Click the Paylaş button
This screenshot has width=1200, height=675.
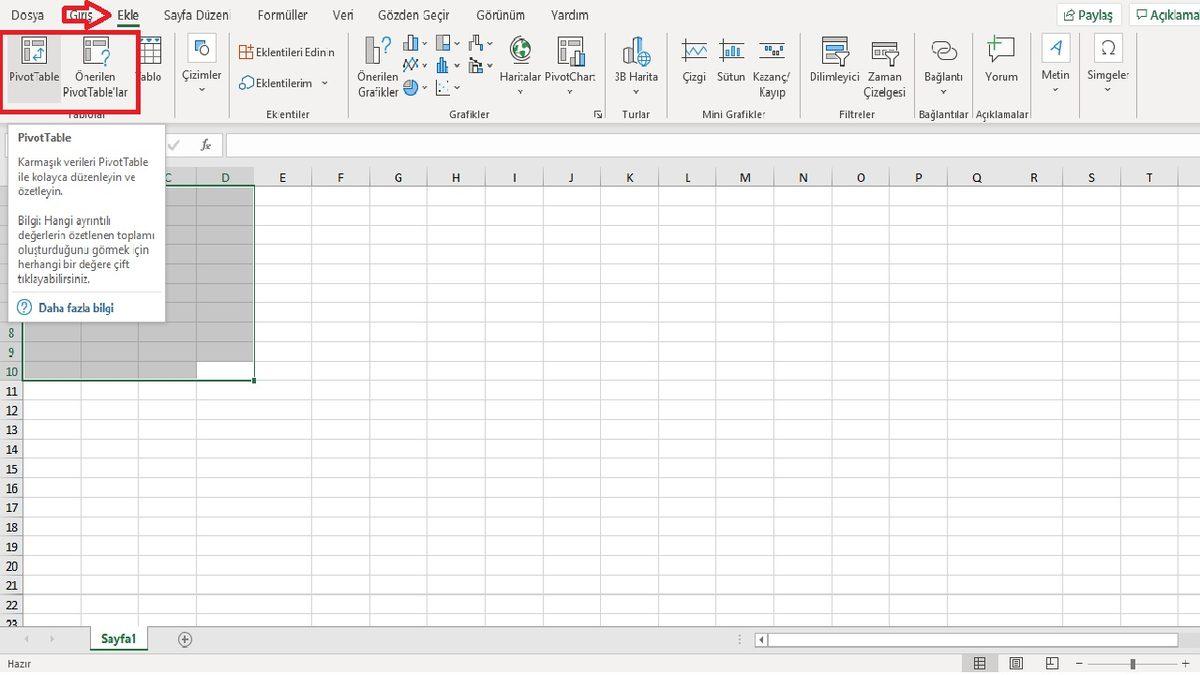coord(1087,15)
